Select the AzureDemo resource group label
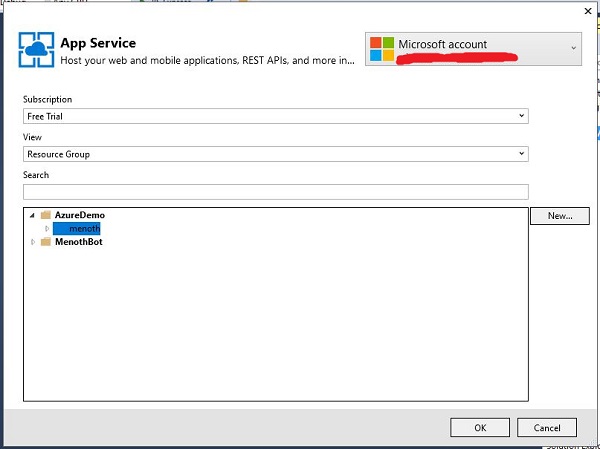600x449 pixels. click(x=80, y=215)
